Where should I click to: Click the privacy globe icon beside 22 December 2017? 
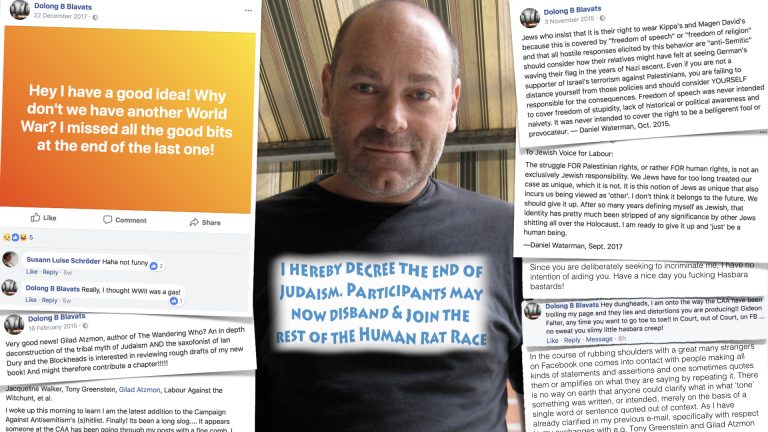pos(95,17)
